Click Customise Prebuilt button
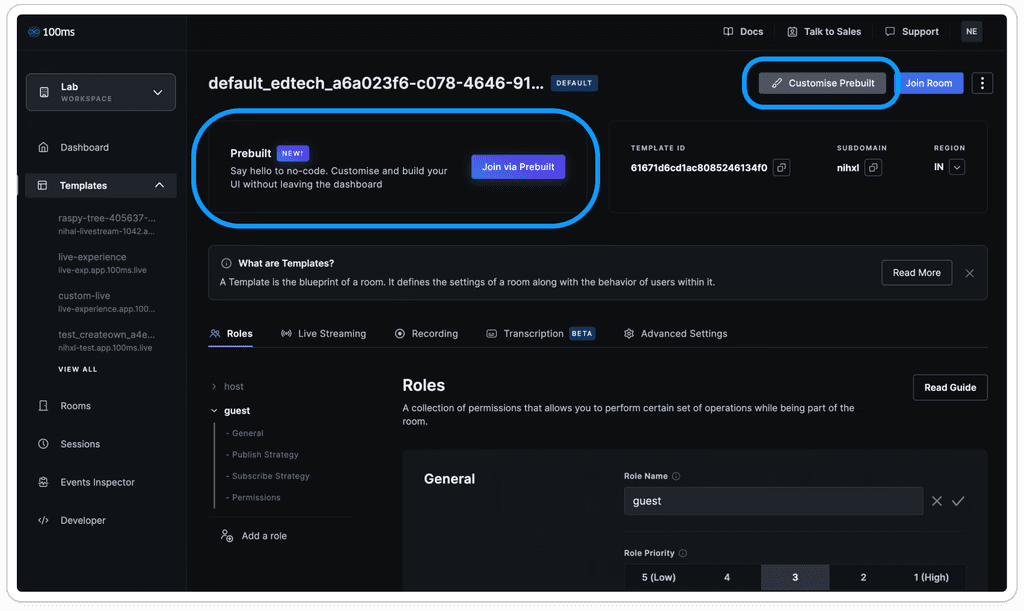1024x611 pixels. pos(822,83)
